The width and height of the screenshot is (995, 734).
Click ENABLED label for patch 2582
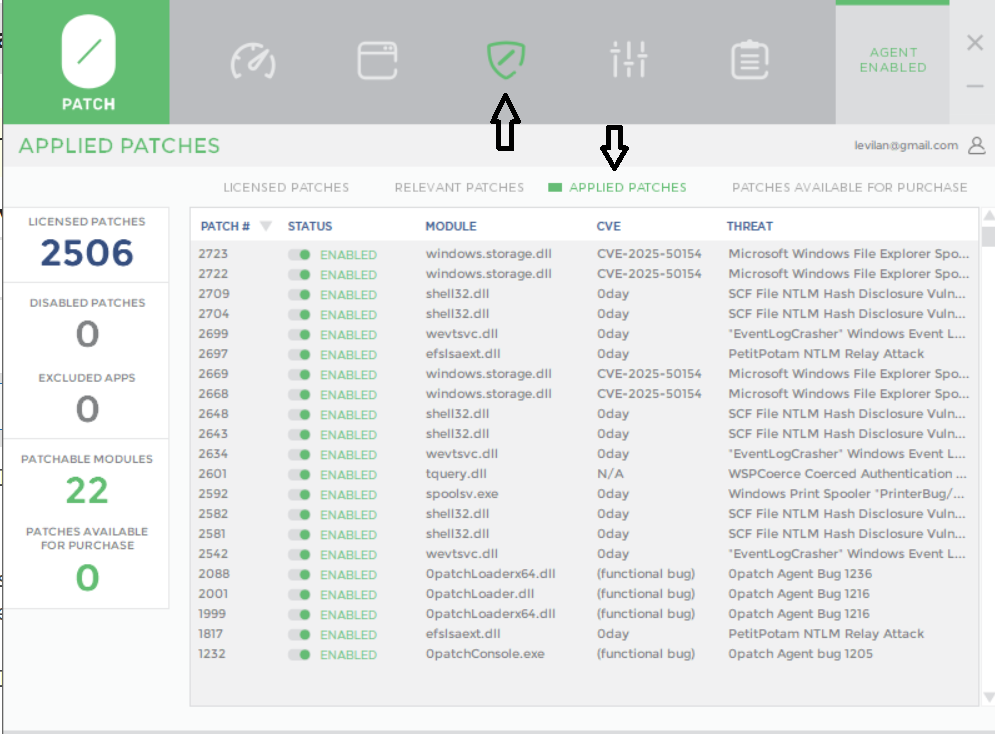(348, 514)
